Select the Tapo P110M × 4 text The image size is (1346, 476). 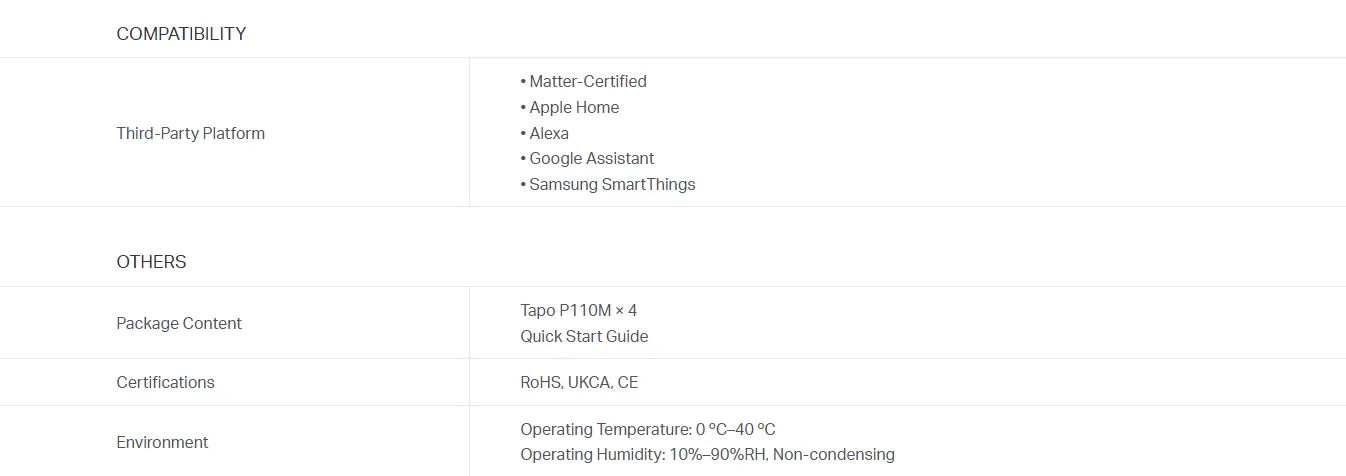click(578, 310)
